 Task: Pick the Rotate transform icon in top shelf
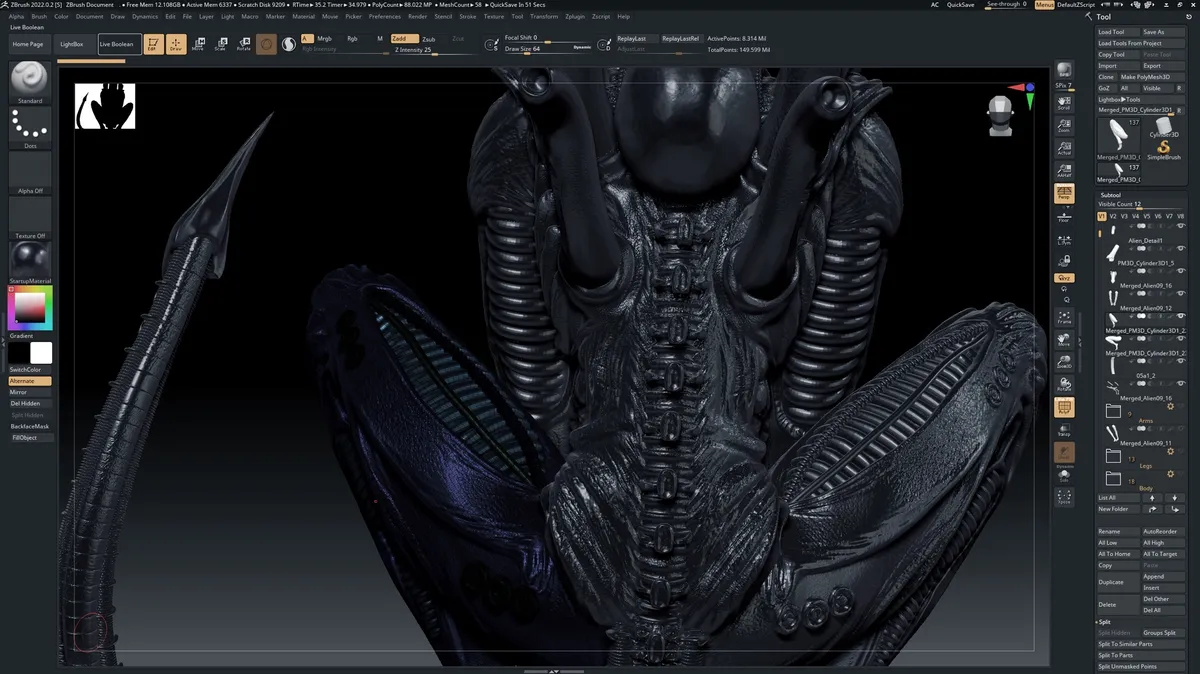(243, 44)
